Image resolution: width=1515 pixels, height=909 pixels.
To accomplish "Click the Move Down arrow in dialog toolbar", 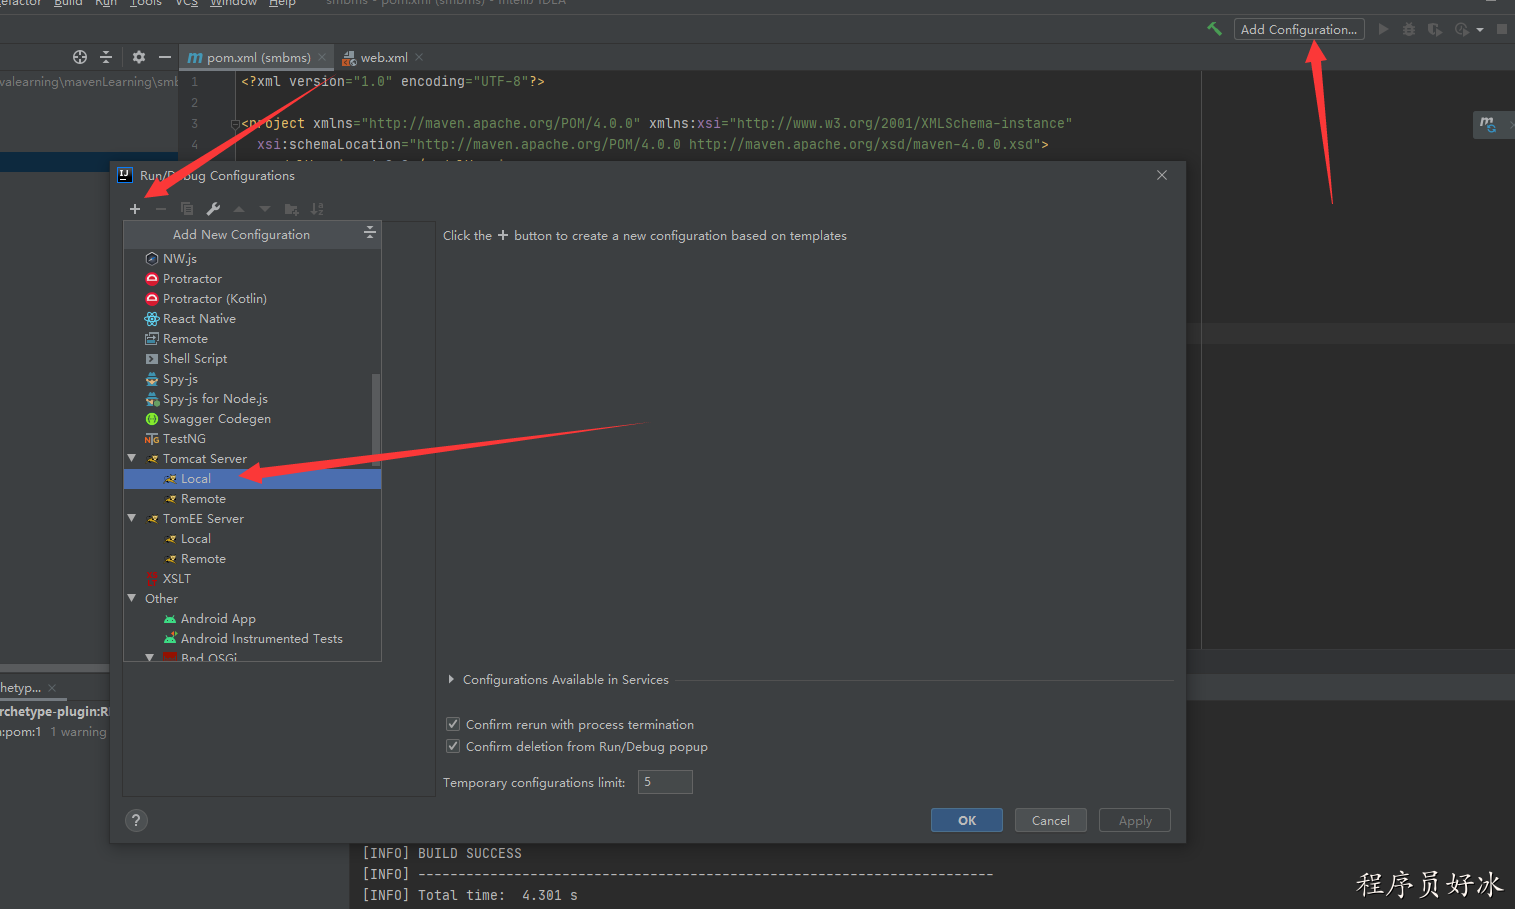I will 265,209.
